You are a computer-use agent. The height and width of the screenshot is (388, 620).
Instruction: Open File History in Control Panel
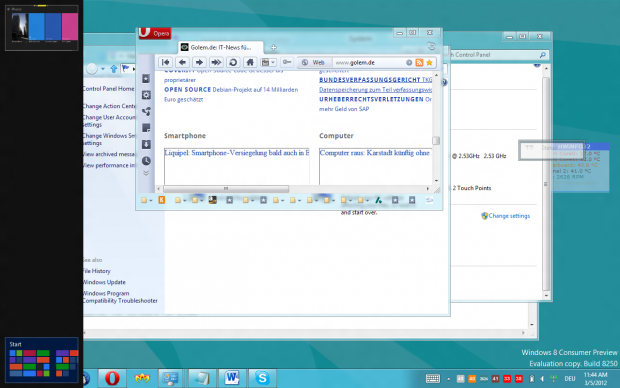[x=97, y=271]
